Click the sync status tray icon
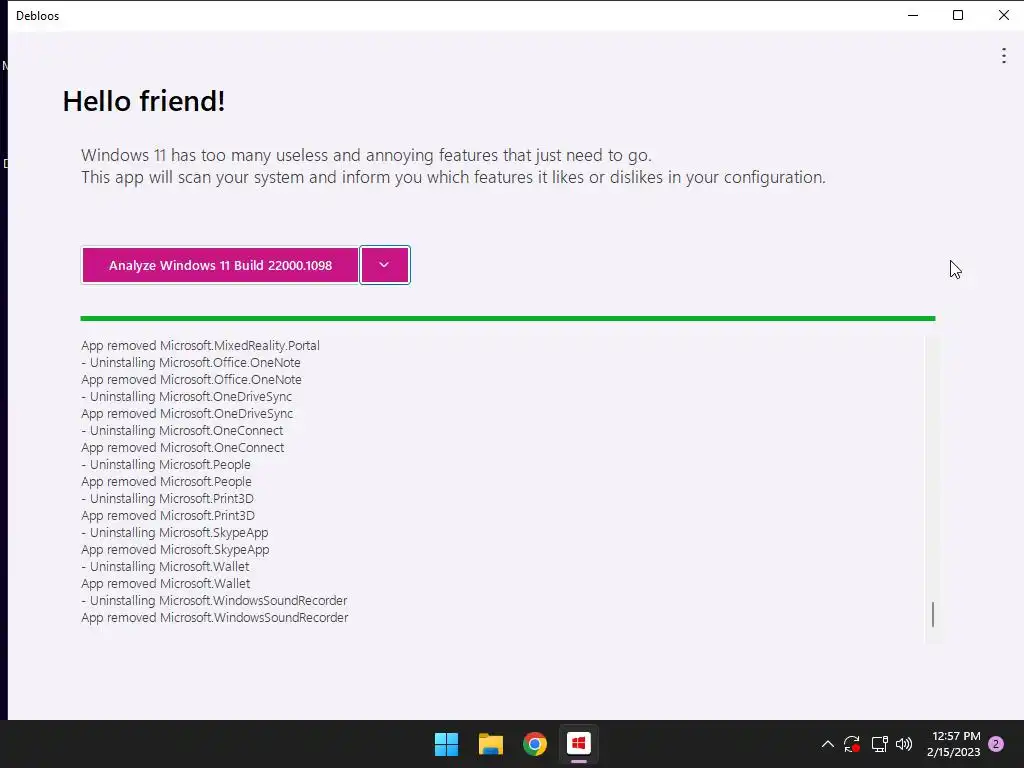Screen dimensions: 1024x768 [x=852, y=744]
